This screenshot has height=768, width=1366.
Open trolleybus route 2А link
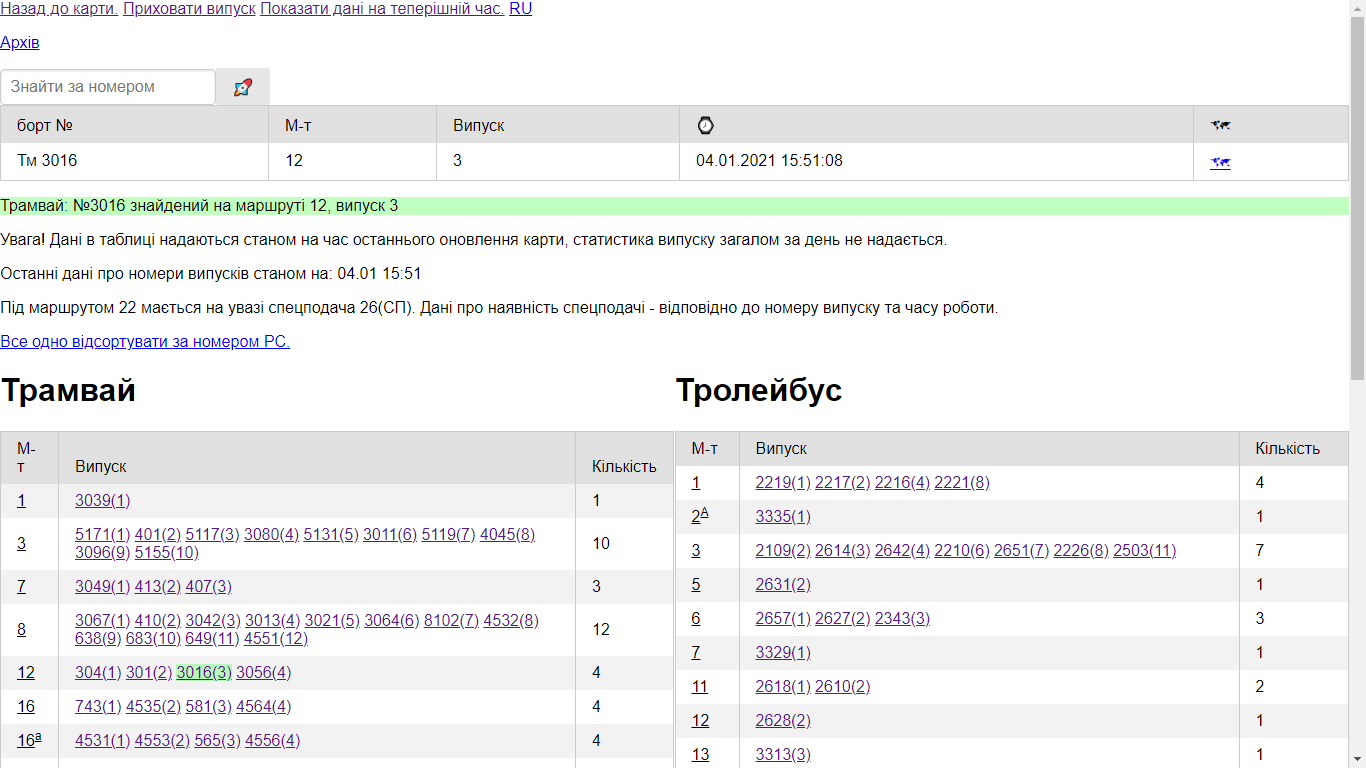pyautogui.click(x=700, y=516)
